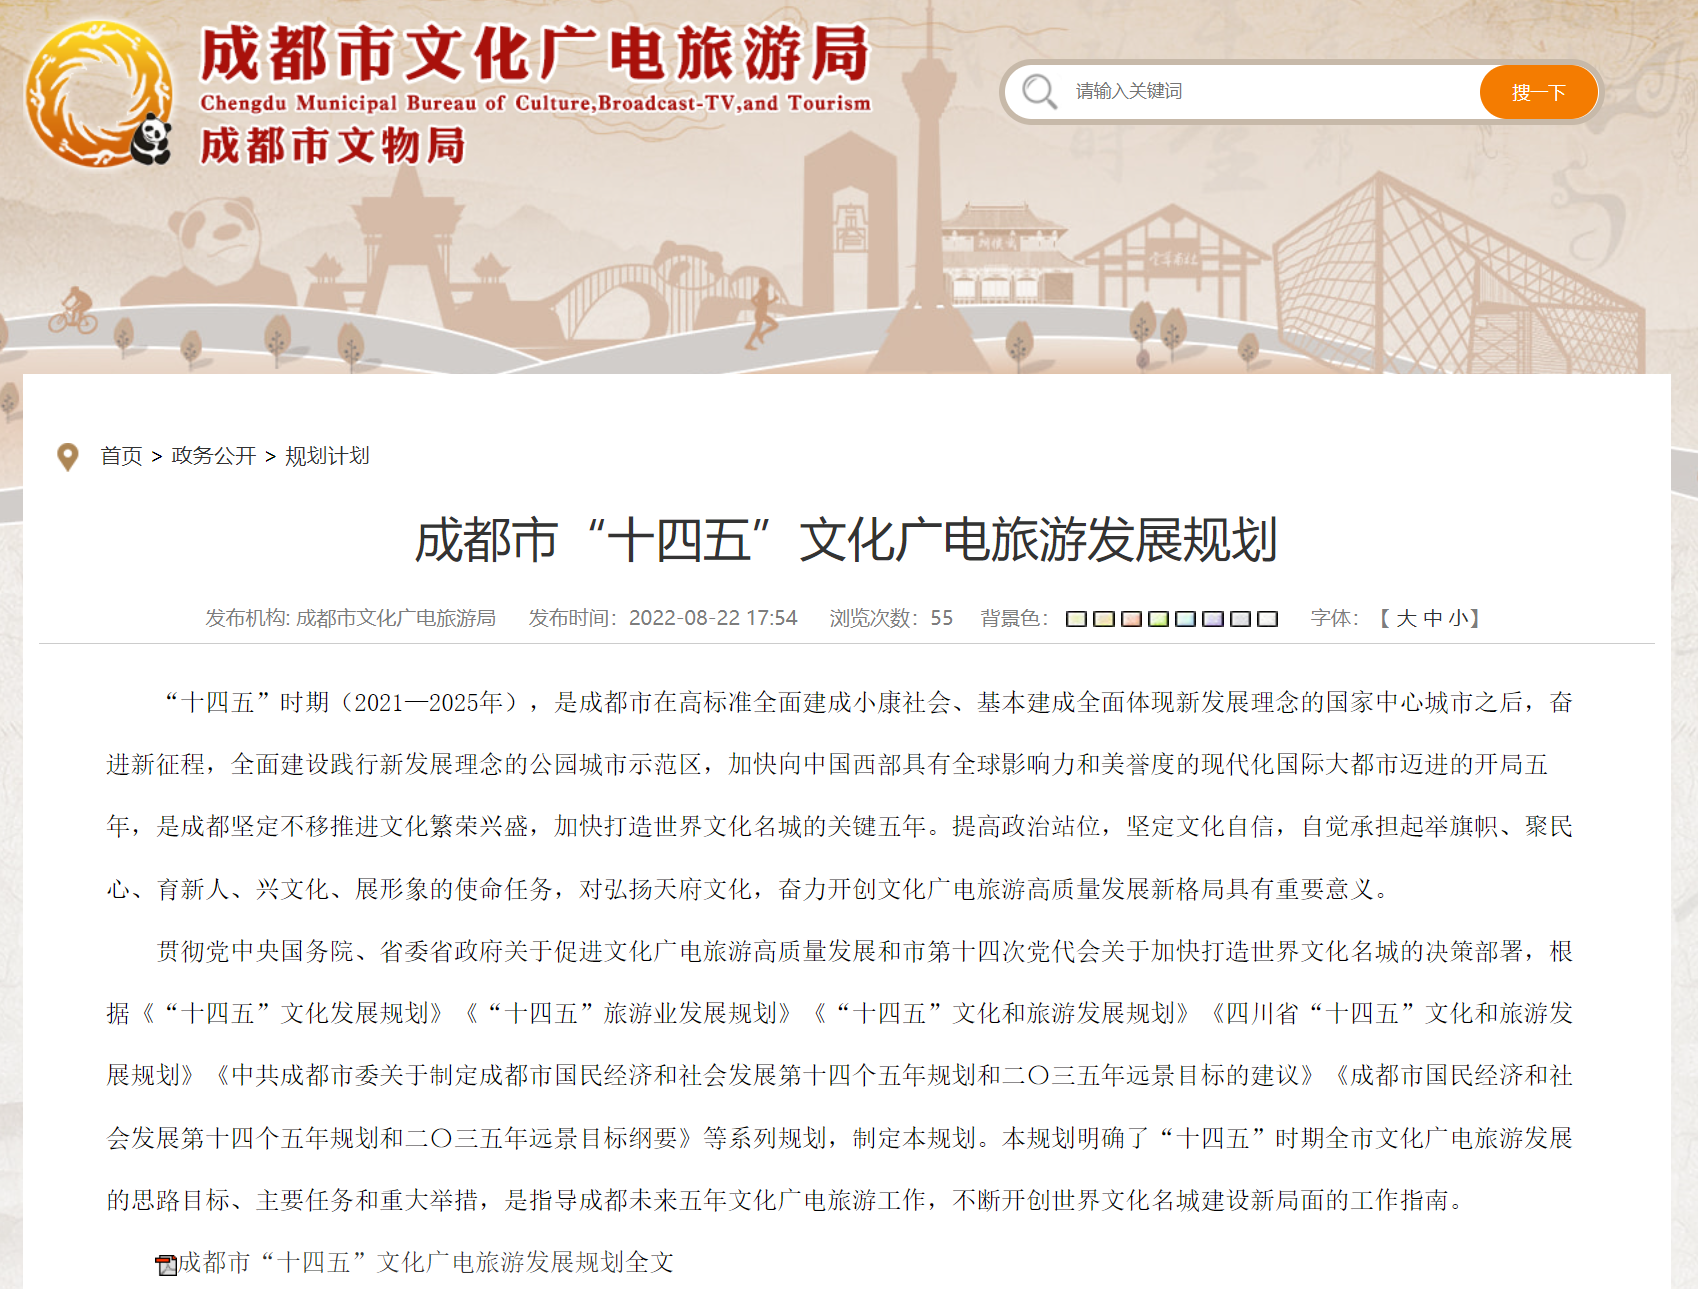
Task: Set font size to large (大)
Action: (1406, 619)
